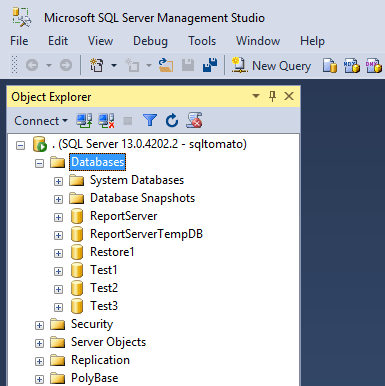Click the server database cylinder icon
385x386 pixels.
pyautogui.click(x=40, y=144)
